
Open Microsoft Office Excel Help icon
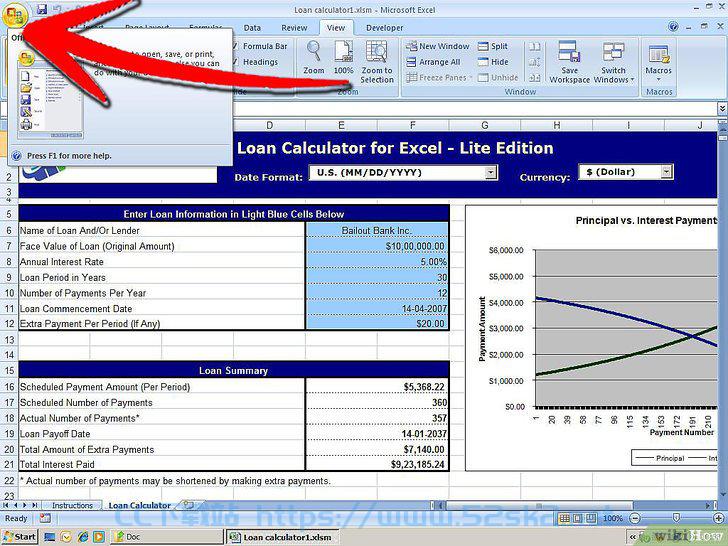673,27
